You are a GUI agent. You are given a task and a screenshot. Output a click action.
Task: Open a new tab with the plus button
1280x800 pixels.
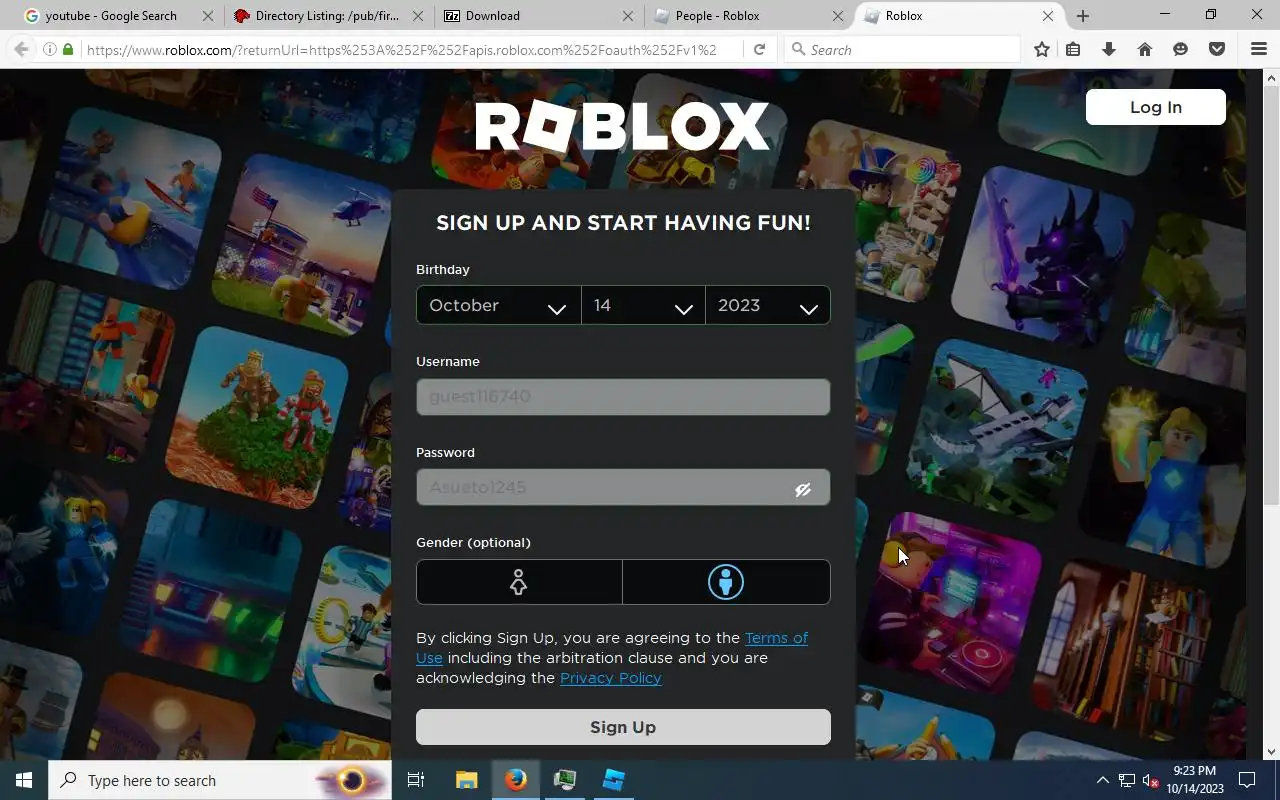[1083, 16]
